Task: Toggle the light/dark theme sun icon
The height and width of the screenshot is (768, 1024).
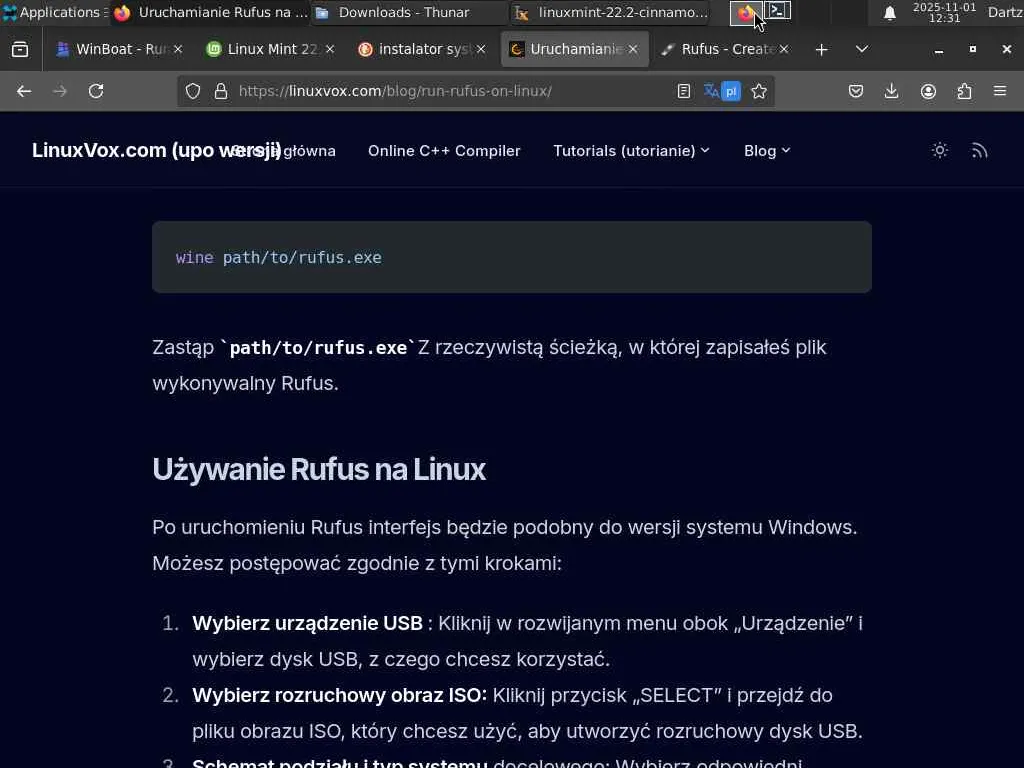Action: [940, 150]
